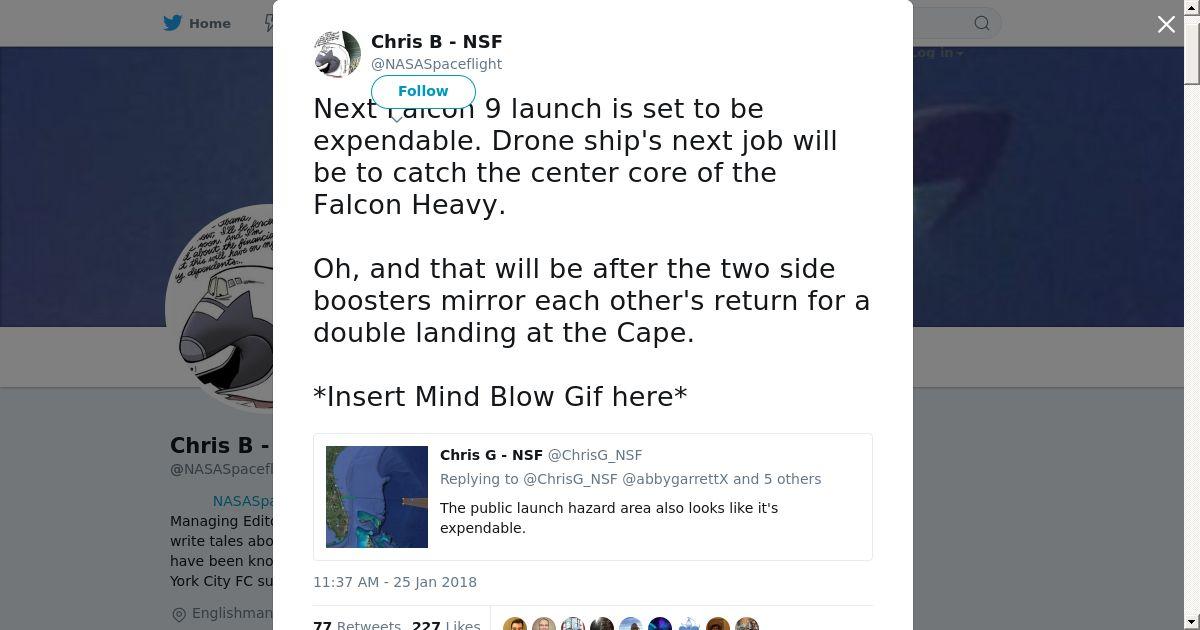Open Chris B - NSF avatar in tweet

(x=337, y=54)
